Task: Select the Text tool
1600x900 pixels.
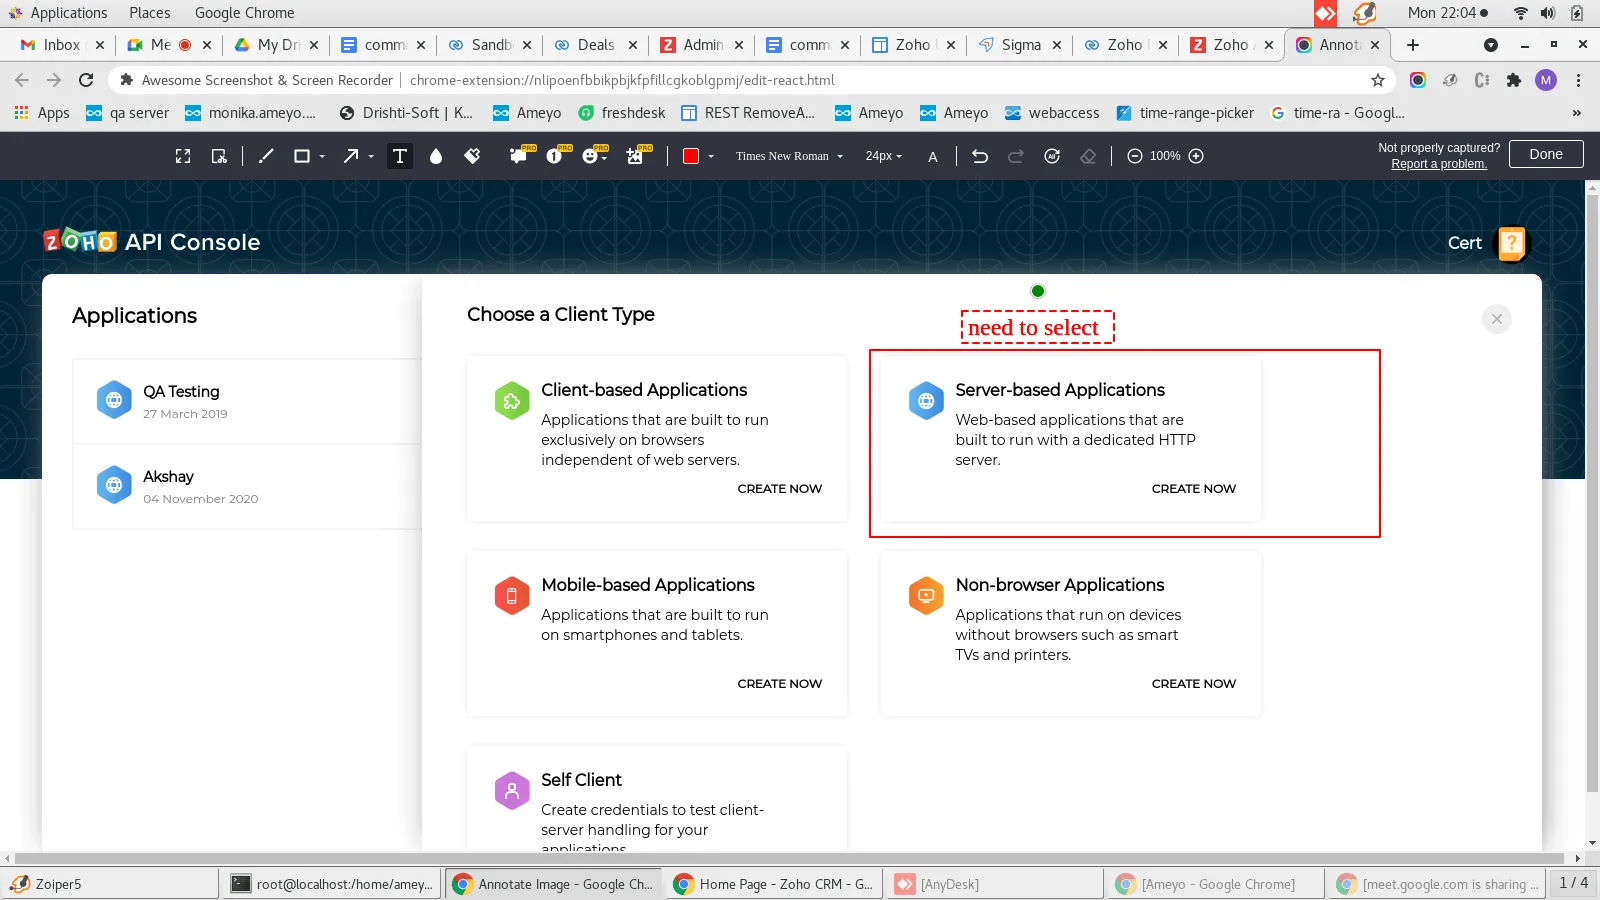Action: tap(400, 156)
